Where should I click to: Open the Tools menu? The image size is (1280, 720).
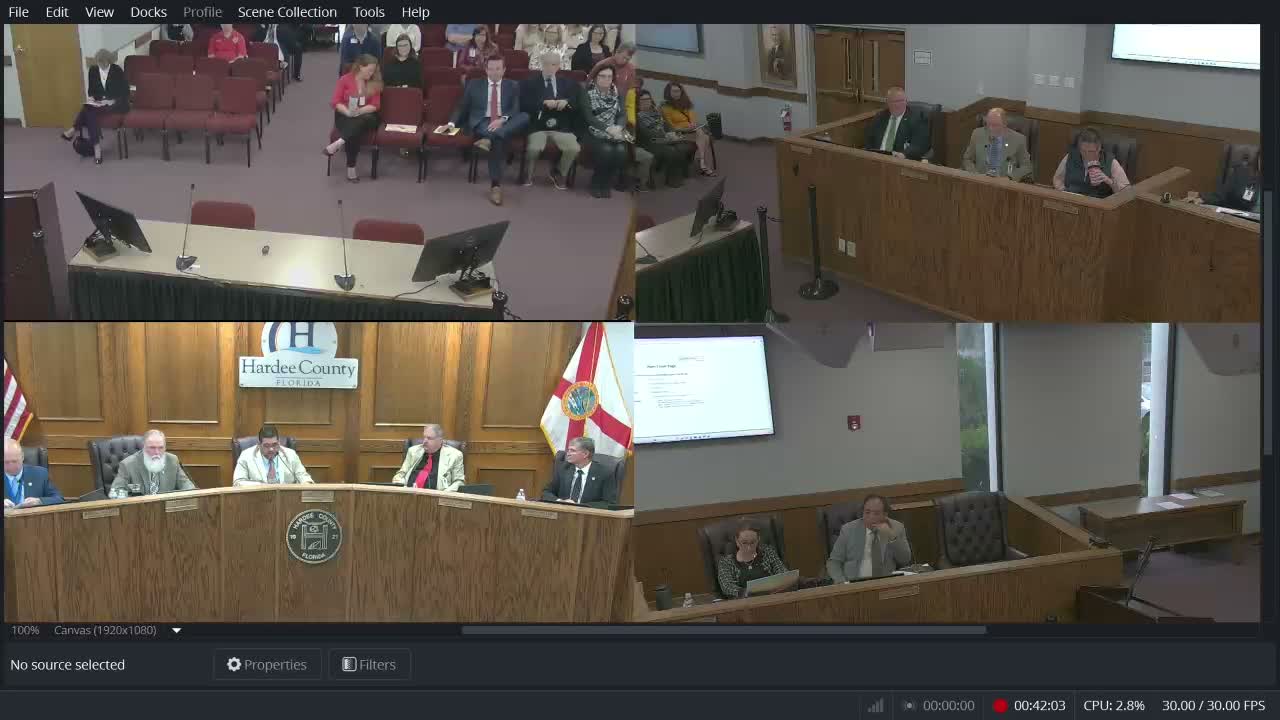pyautogui.click(x=368, y=12)
